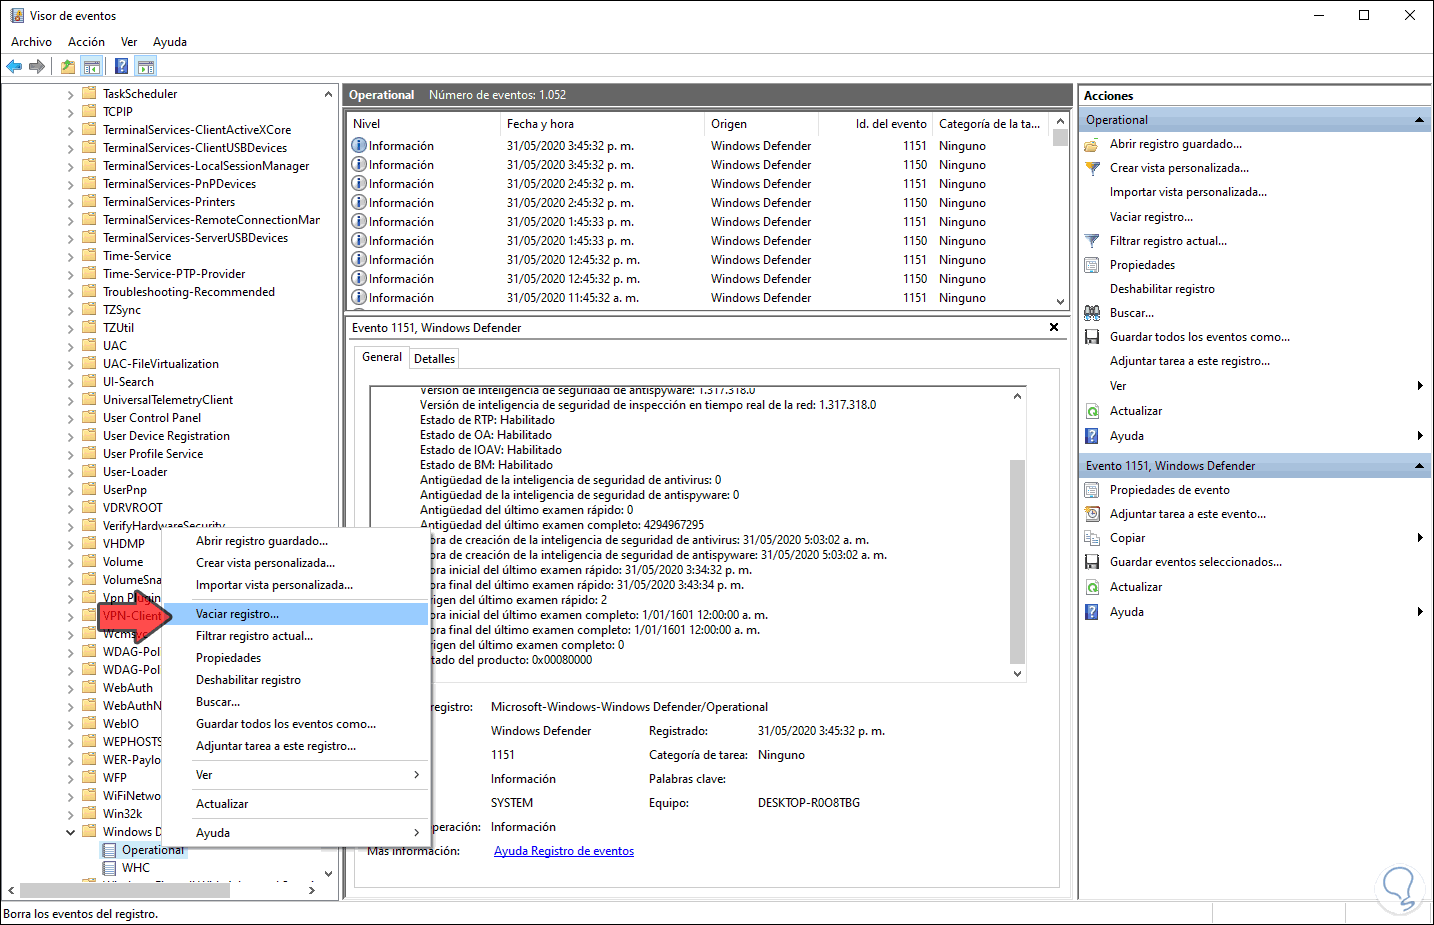Image resolution: width=1434 pixels, height=925 pixels.
Task: Collapse the Evento 1151 section in Acciones pane
Action: click(1419, 466)
